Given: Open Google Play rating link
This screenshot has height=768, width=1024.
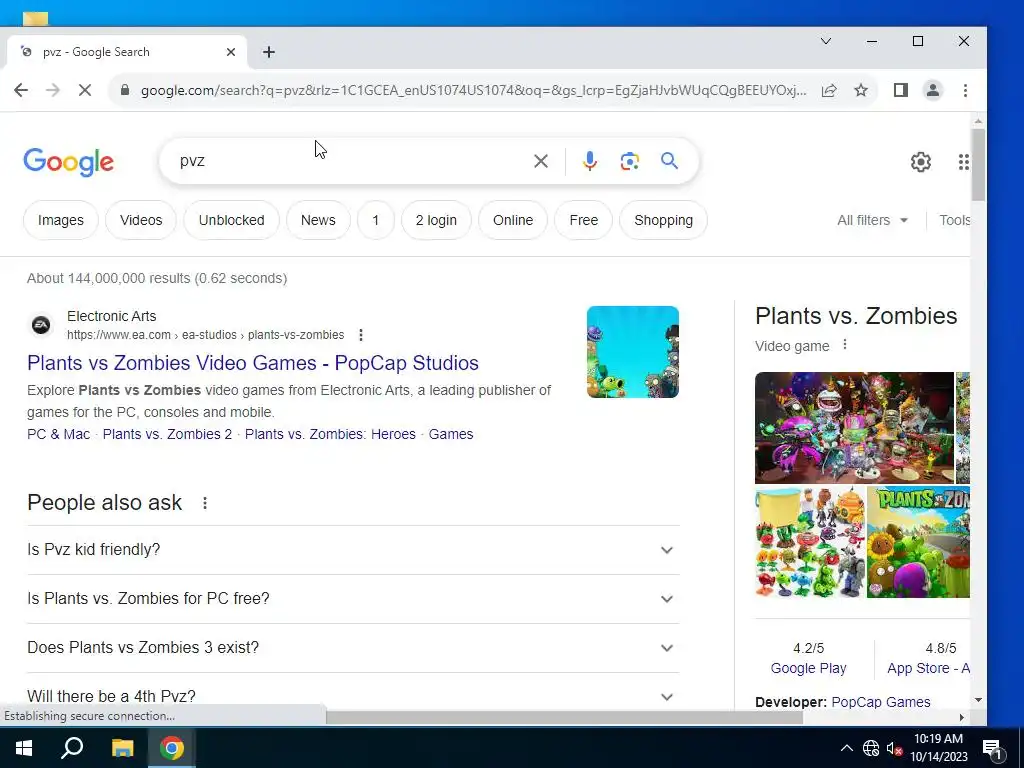Looking at the screenshot, I should [x=808, y=668].
